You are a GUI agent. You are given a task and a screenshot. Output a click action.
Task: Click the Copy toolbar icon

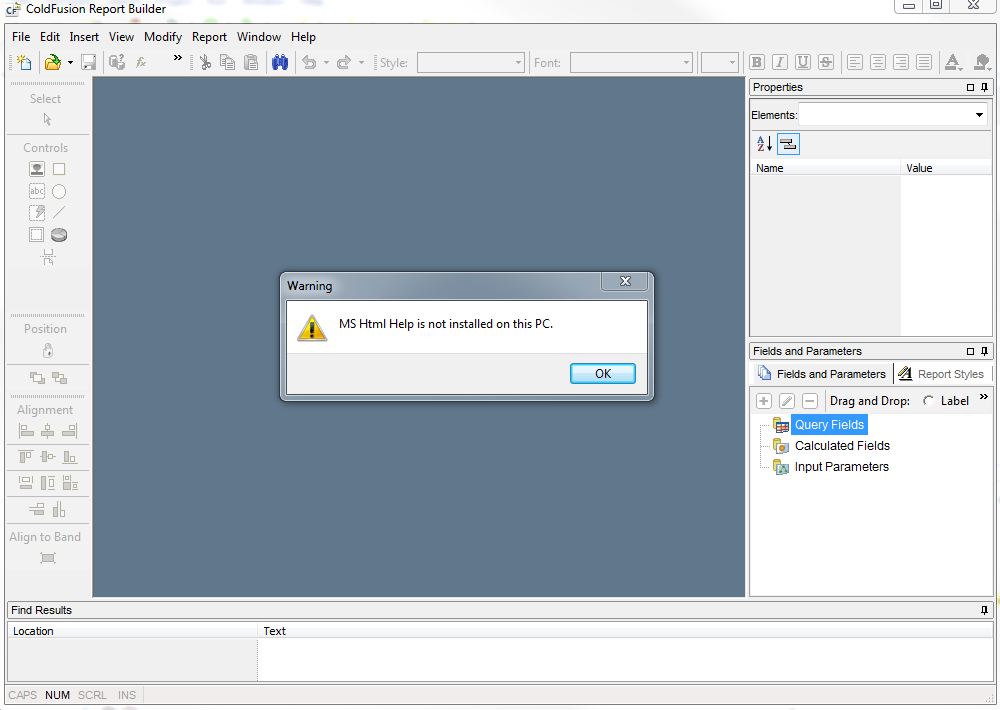click(228, 62)
